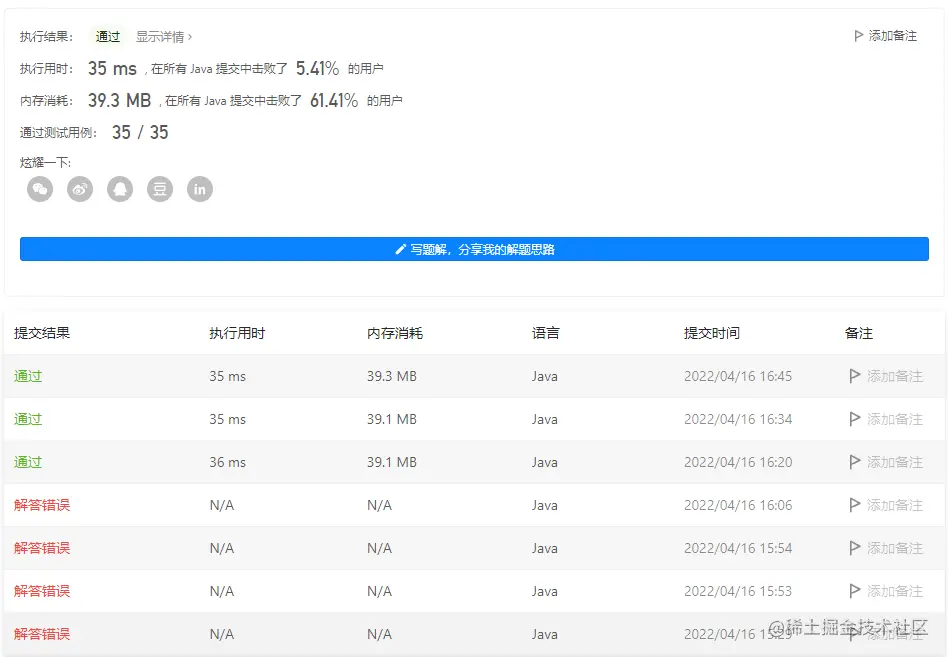948x657 pixels.
Task: Click flag icon in the 16:20 submission row
Action: pyautogui.click(x=854, y=462)
